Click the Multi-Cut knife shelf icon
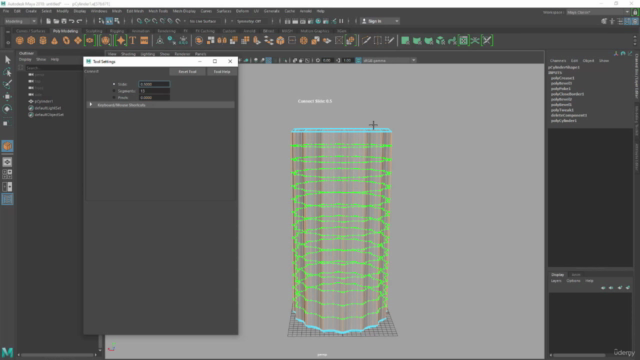This screenshot has width=640, height=360. (x=366, y=40)
